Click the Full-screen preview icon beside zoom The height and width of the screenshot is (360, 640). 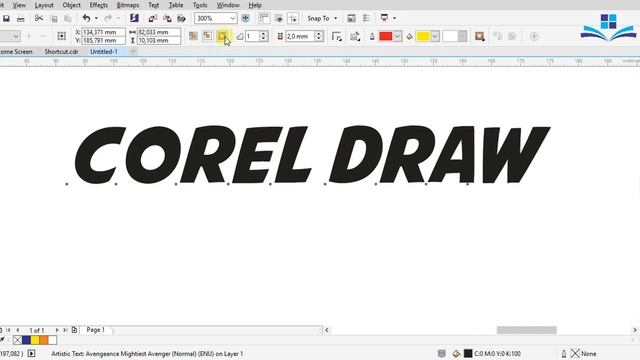[245, 18]
